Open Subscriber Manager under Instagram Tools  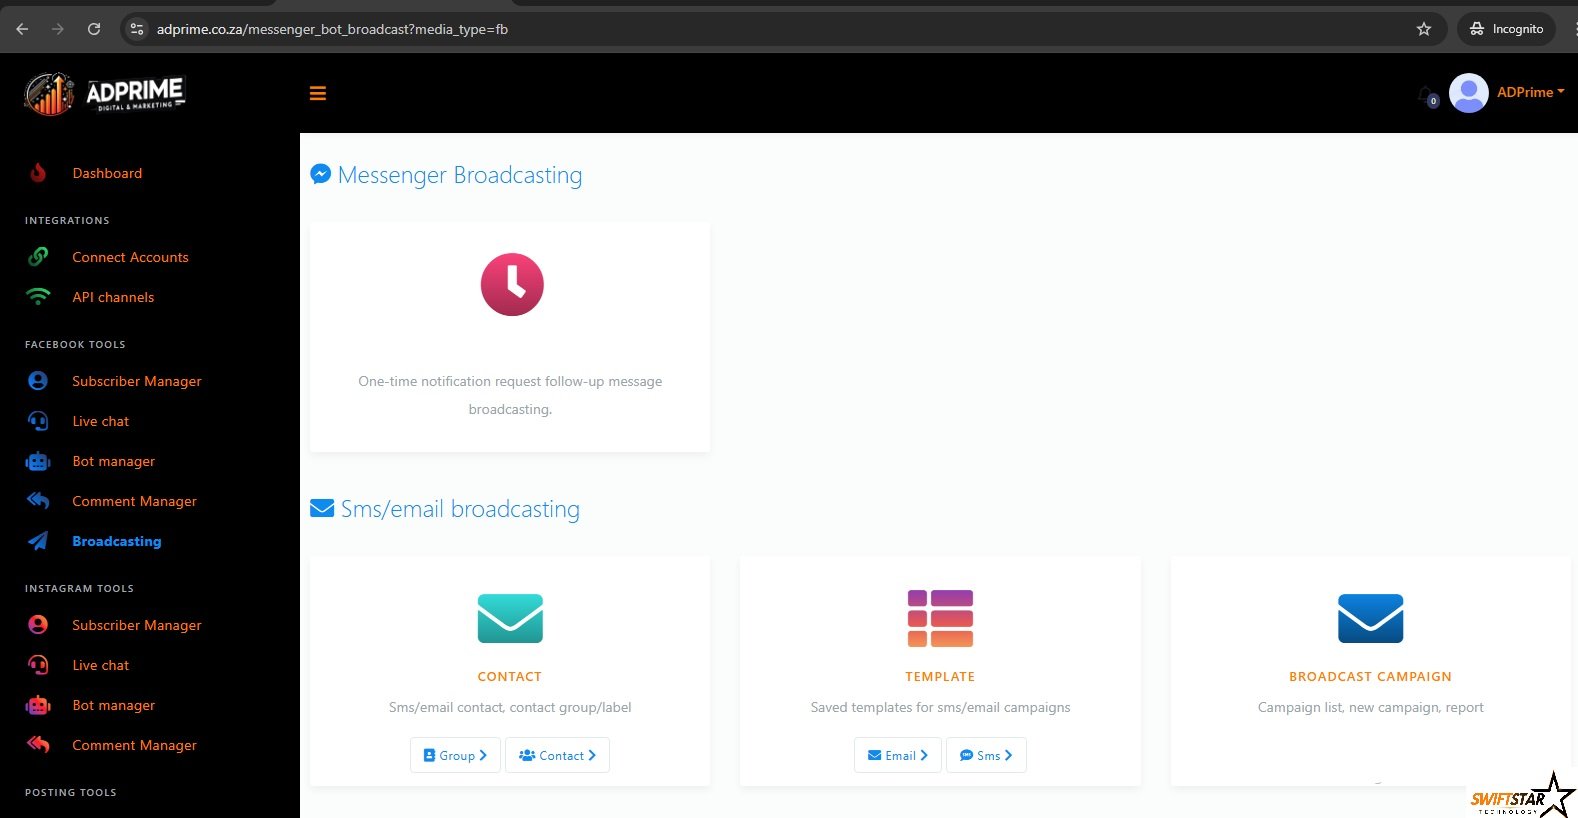[x=137, y=625]
